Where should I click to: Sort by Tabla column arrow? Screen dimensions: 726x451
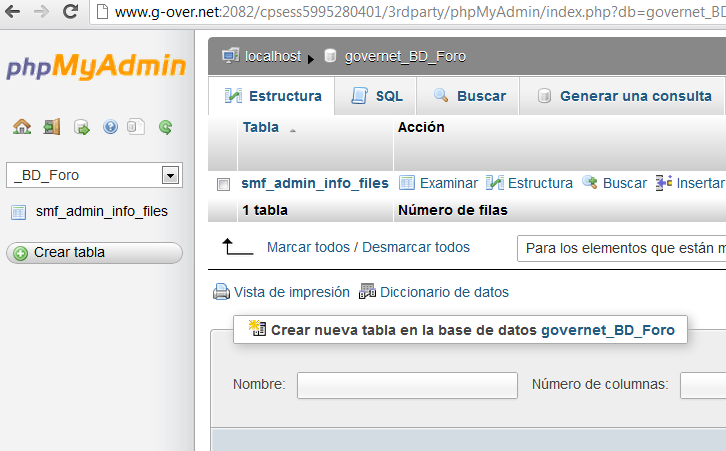tap(293, 131)
